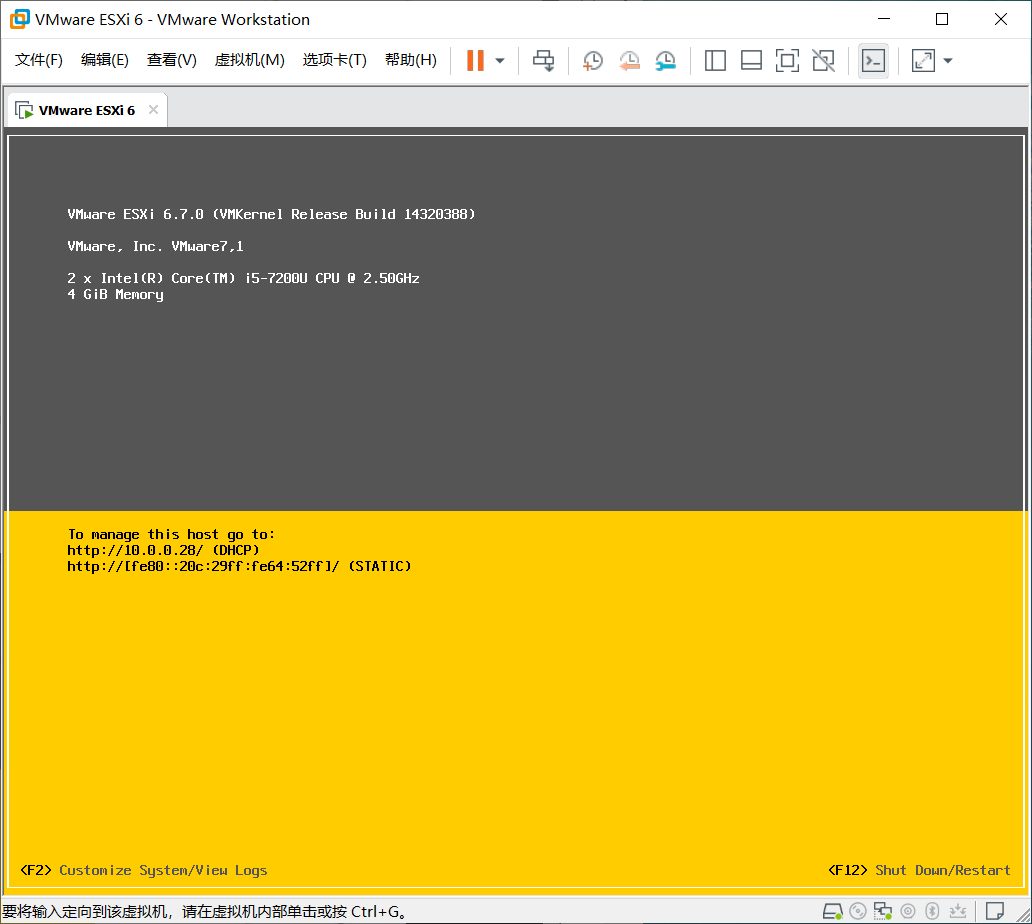Open the 虚拟机(M) menu
The height and width of the screenshot is (924, 1032).
pyautogui.click(x=249, y=60)
